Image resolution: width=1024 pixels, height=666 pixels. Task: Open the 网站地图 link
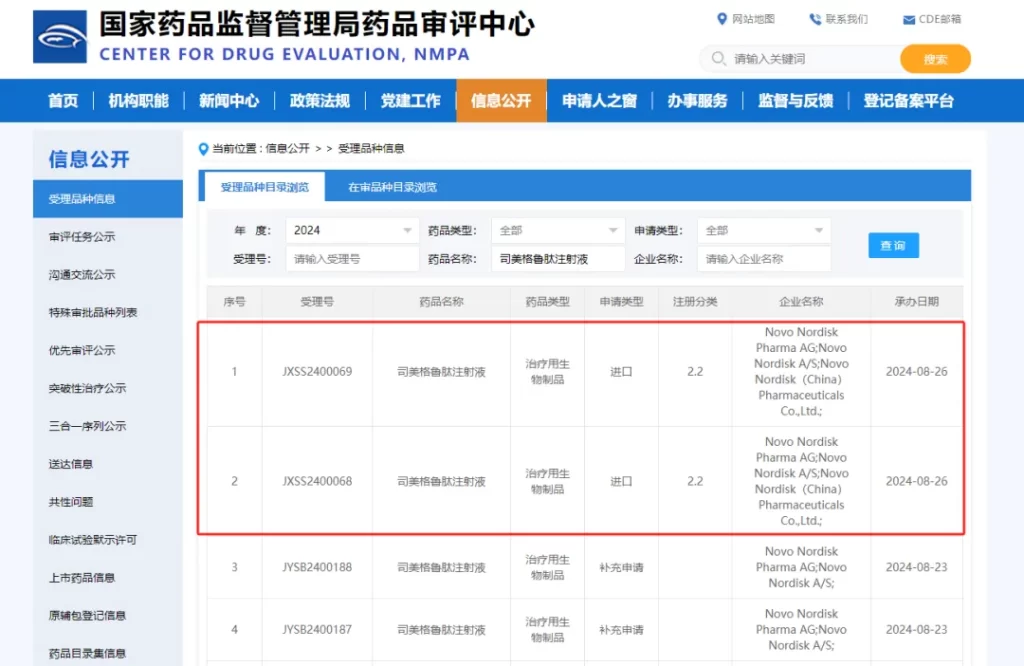pyautogui.click(x=753, y=19)
